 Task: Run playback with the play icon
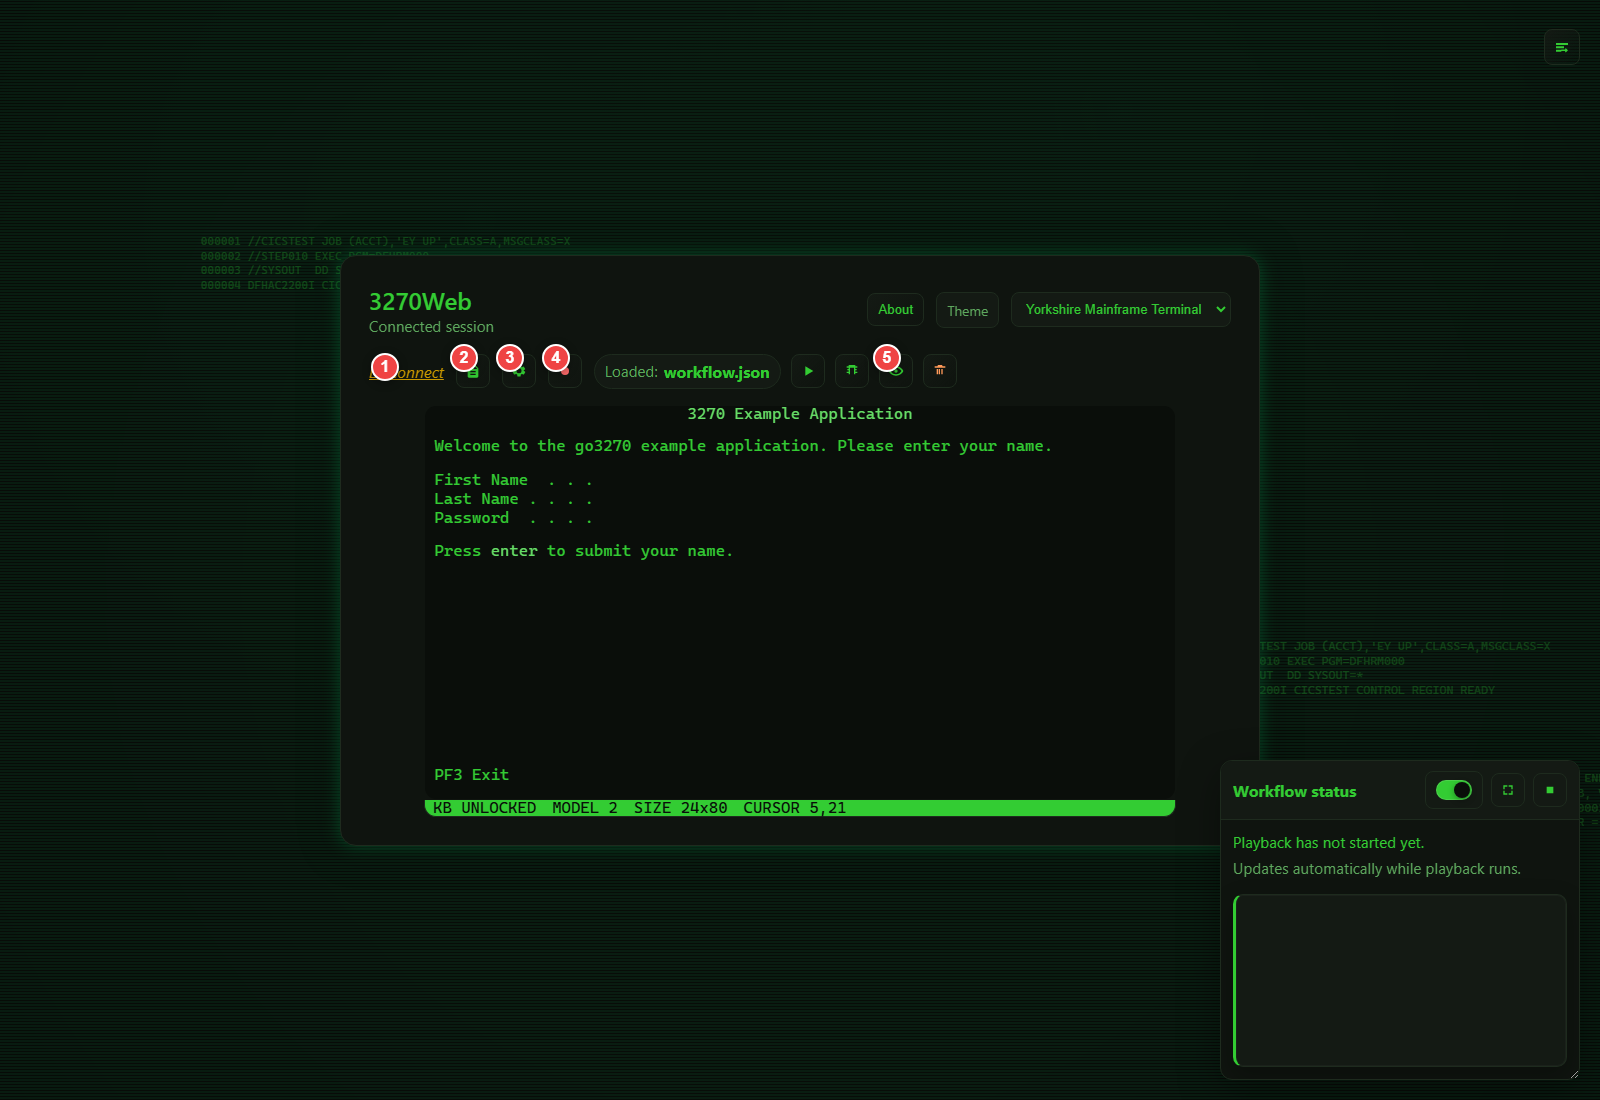(x=807, y=371)
